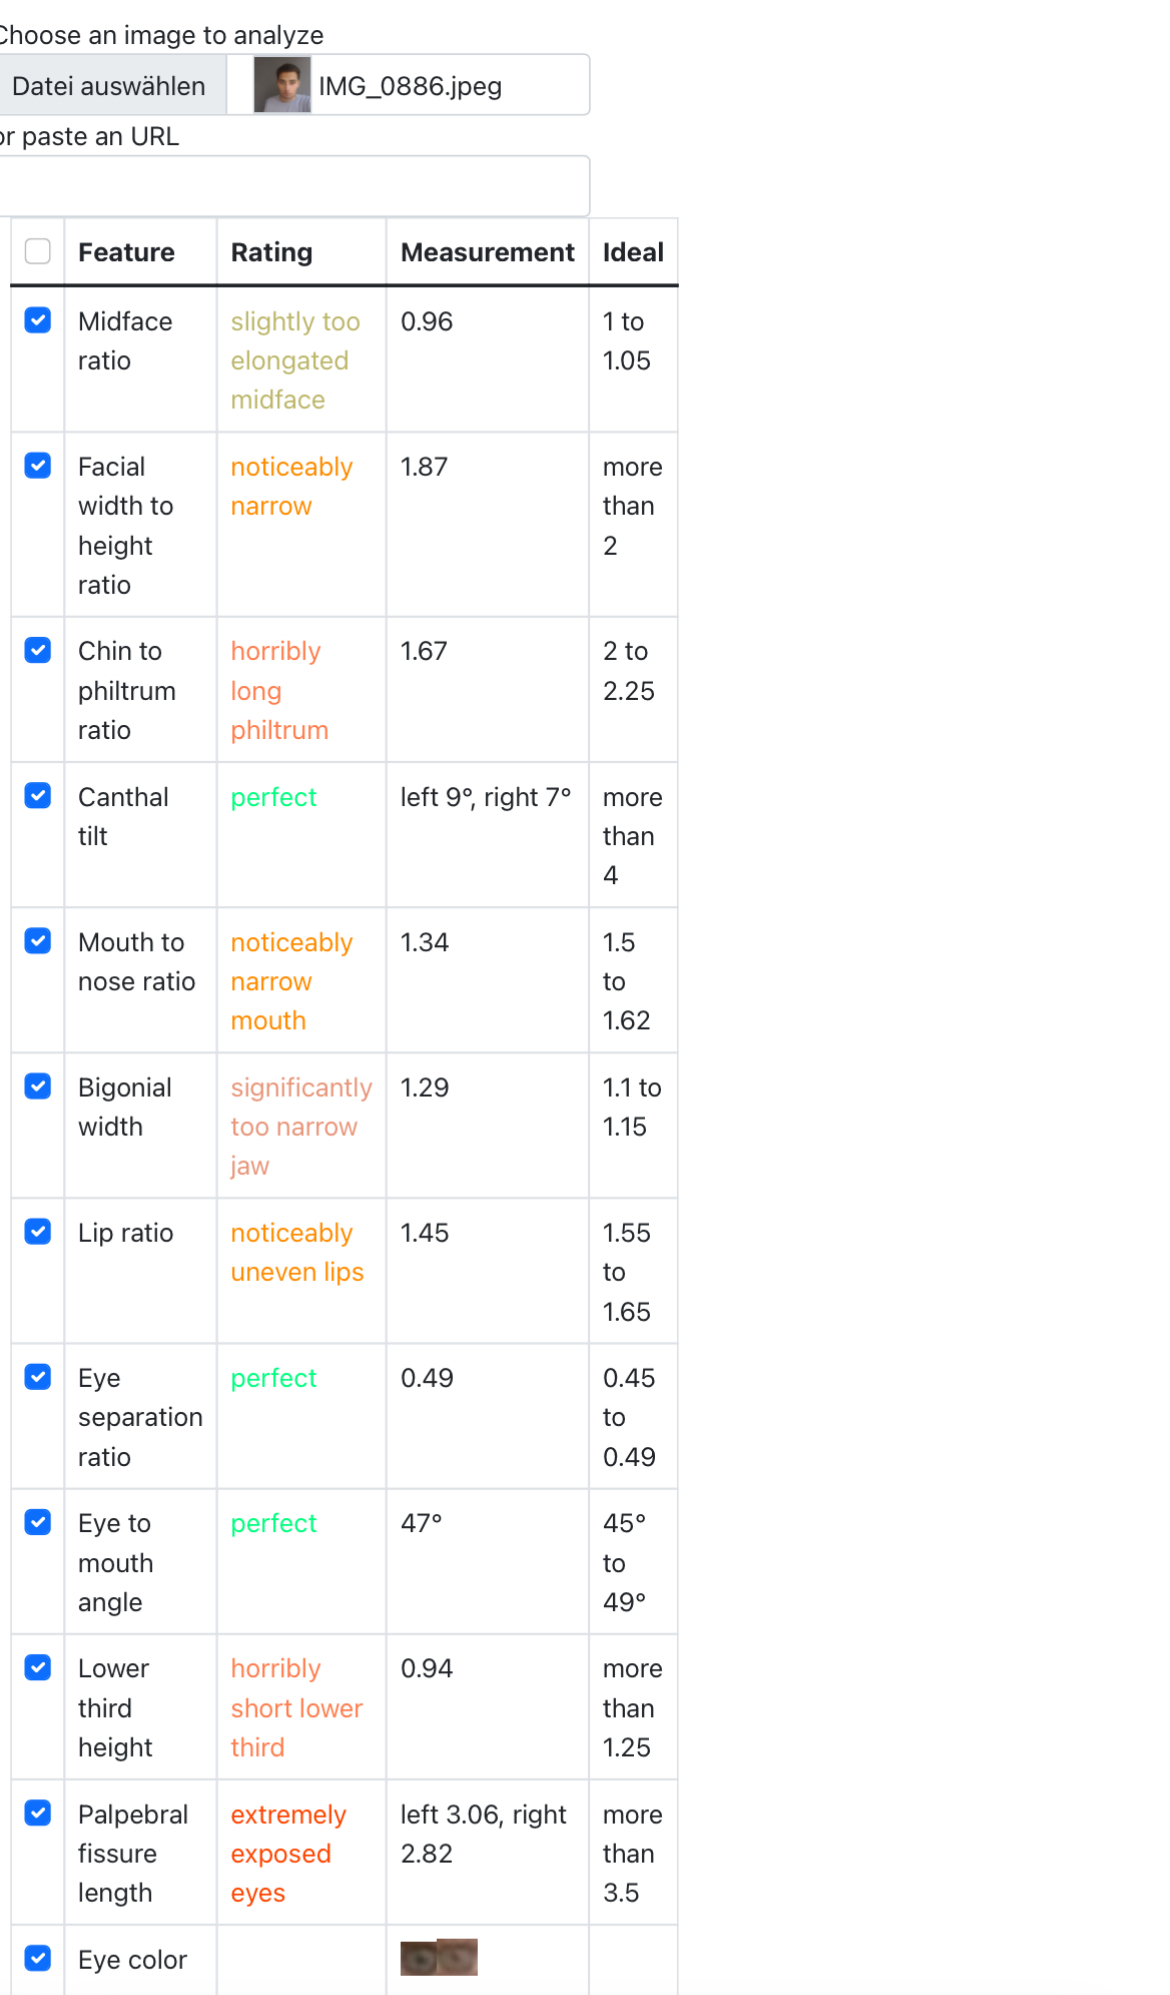
Task: Toggle the select-all checkbox in header row
Action: point(38,251)
